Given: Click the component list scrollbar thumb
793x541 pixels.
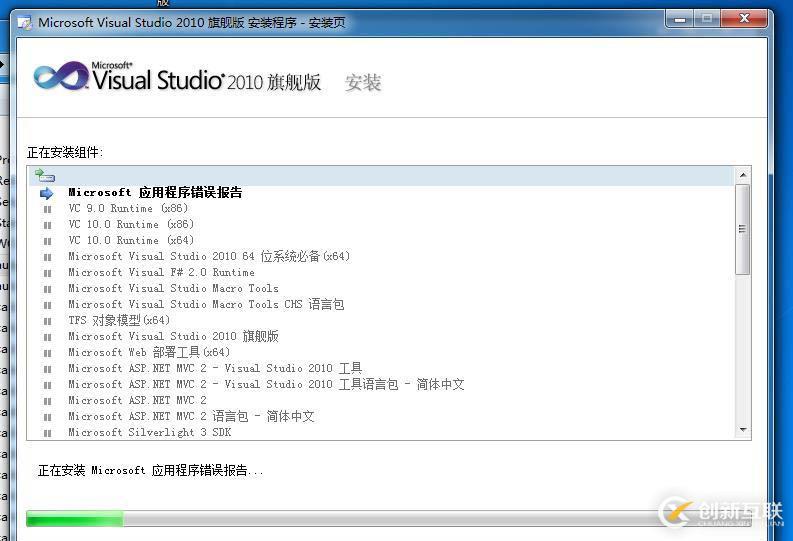Looking at the screenshot, I should [742, 229].
